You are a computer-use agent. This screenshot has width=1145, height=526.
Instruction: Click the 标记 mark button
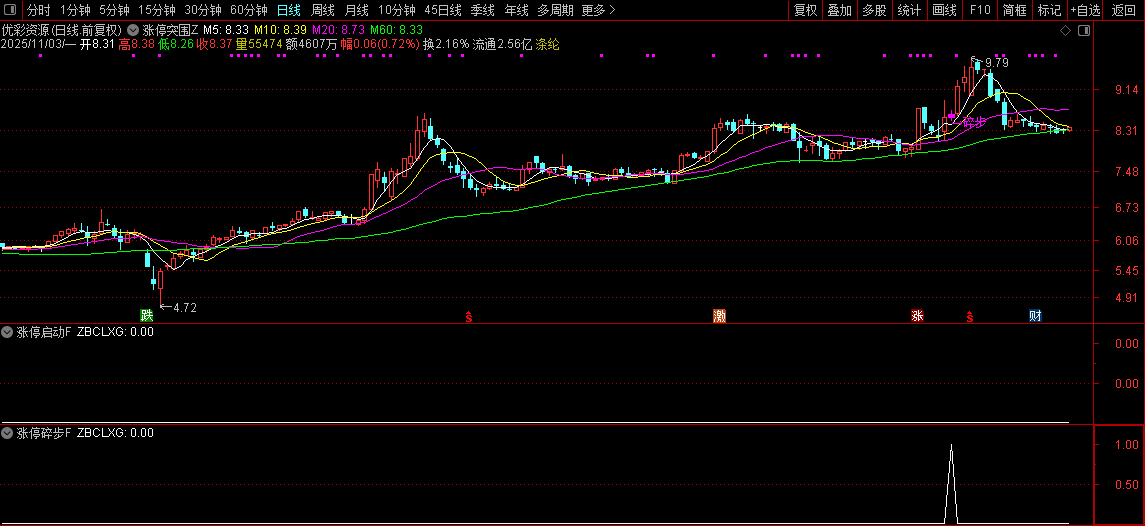point(1049,10)
